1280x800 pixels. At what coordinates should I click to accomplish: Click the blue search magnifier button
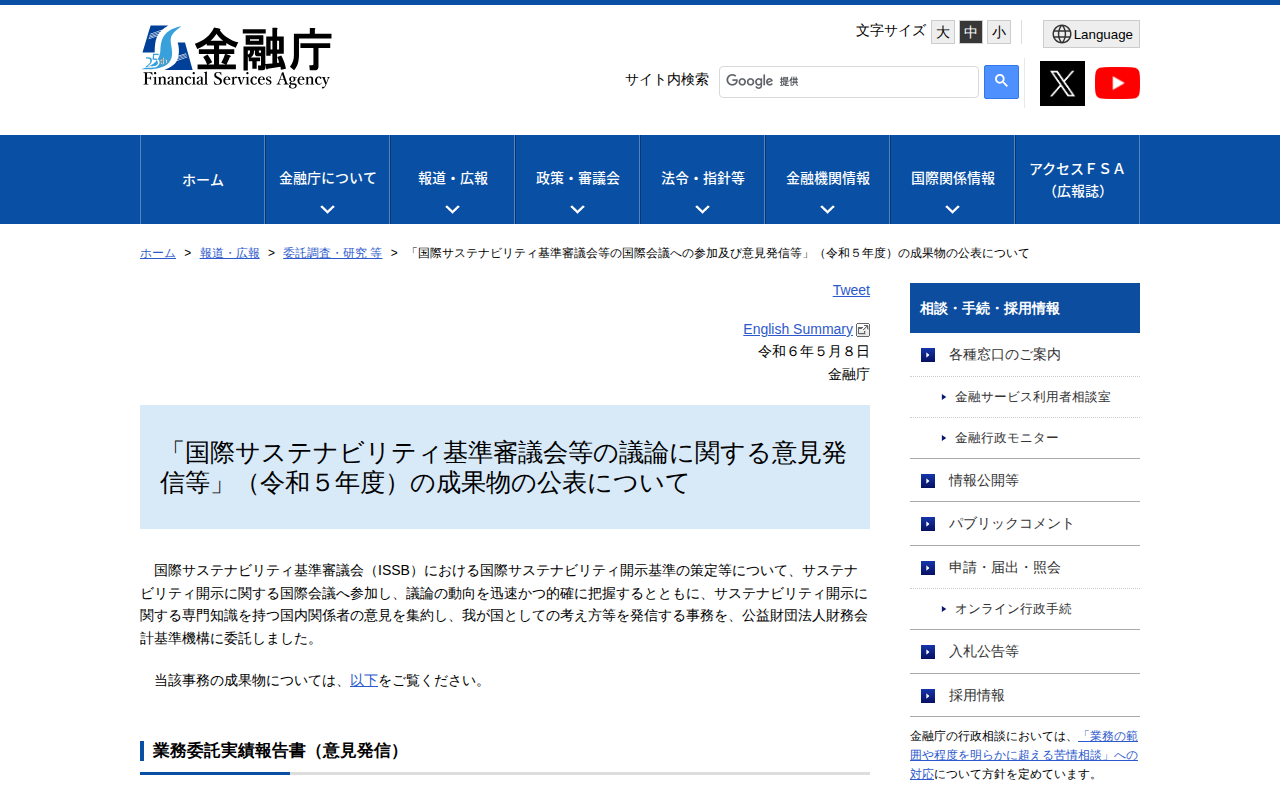pyautogui.click(x=1001, y=82)
